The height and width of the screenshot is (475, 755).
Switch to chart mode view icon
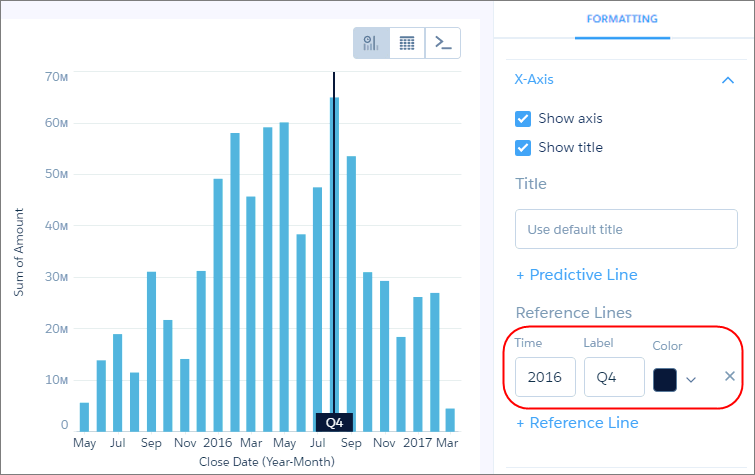(x=371, y=43)
